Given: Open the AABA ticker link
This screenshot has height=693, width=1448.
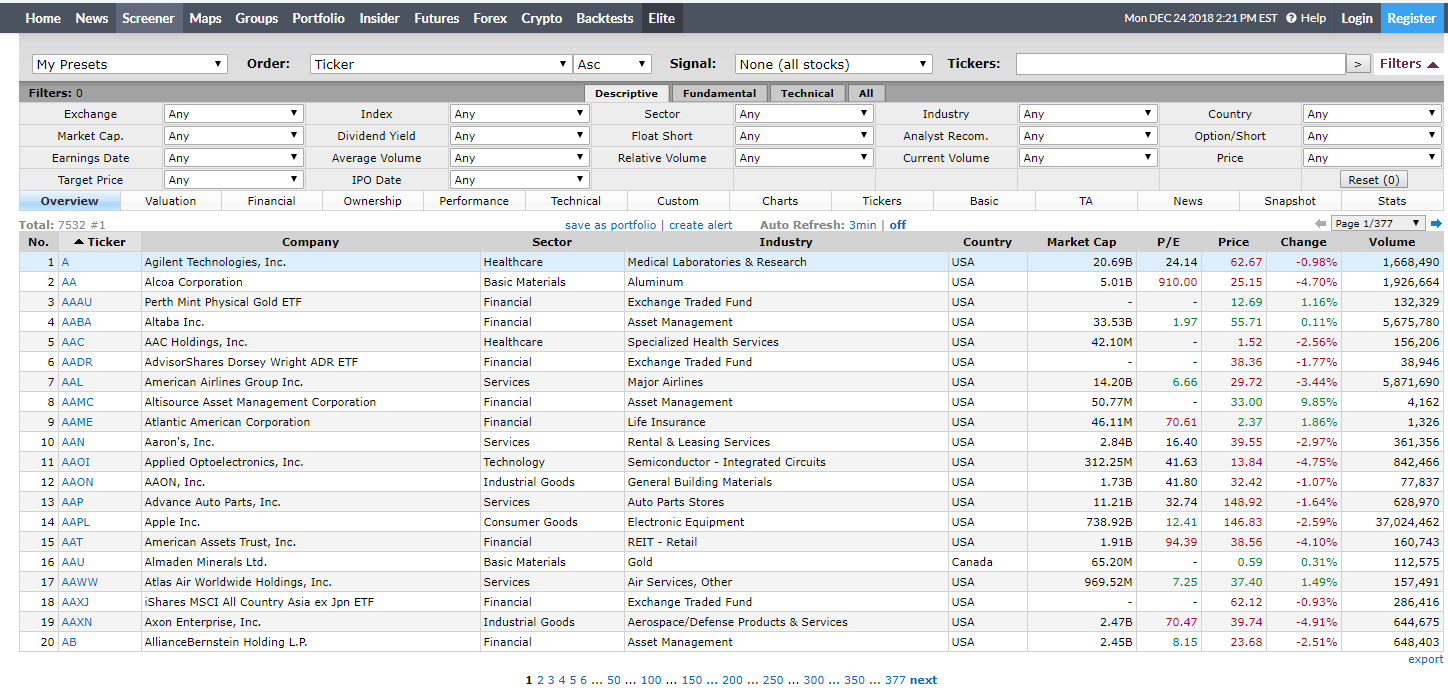Looking at the screenshot, I should (77, 322).
